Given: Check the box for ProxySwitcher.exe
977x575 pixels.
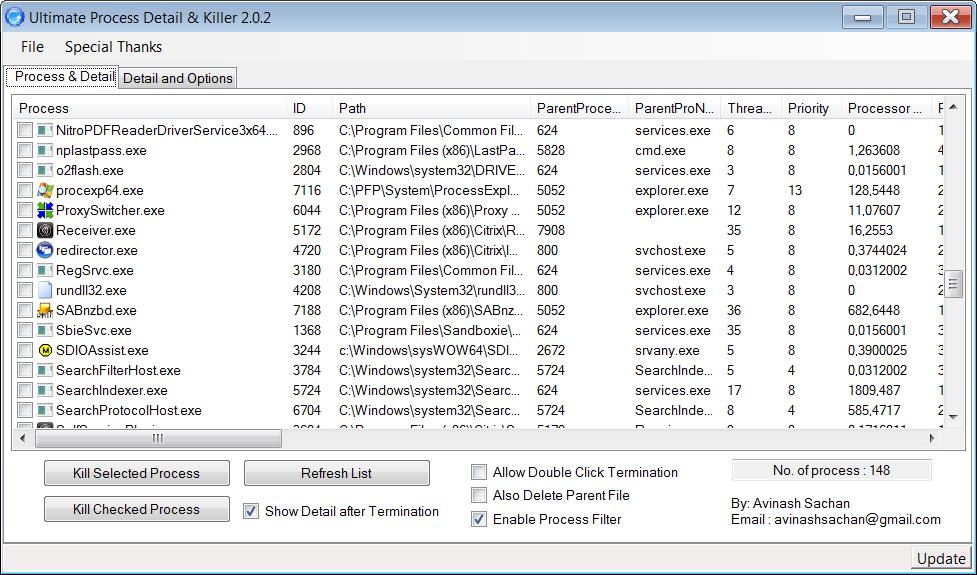Looking at the screenshot, I should pyautogui.click(x=25, y=210).
